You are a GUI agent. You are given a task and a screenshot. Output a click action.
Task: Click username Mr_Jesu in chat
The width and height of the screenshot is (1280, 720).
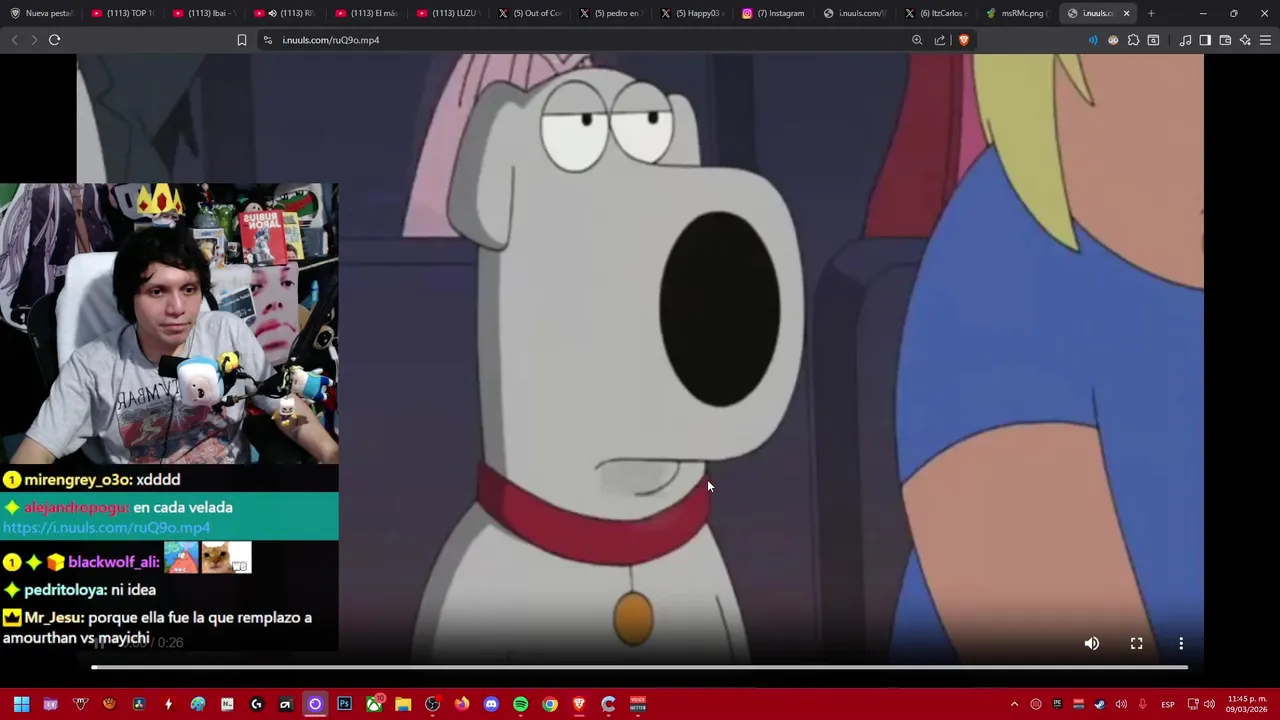pos(53,618)
